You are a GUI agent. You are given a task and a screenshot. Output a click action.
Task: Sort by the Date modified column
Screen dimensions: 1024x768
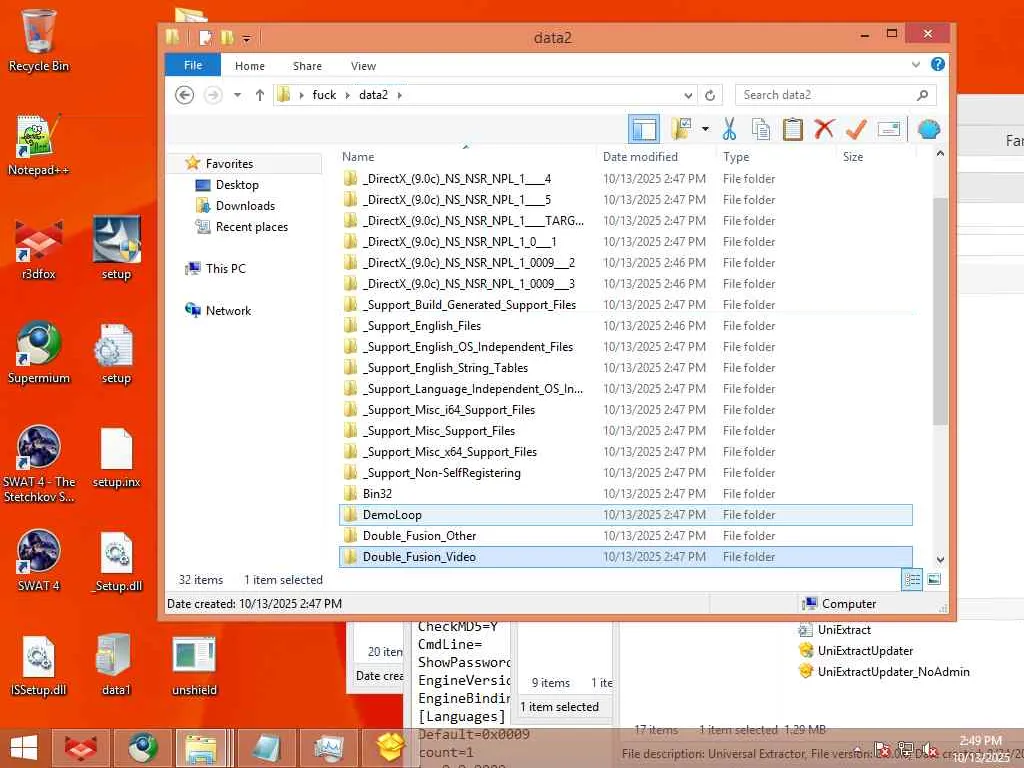pyautogui.click(x=655, y=157)
